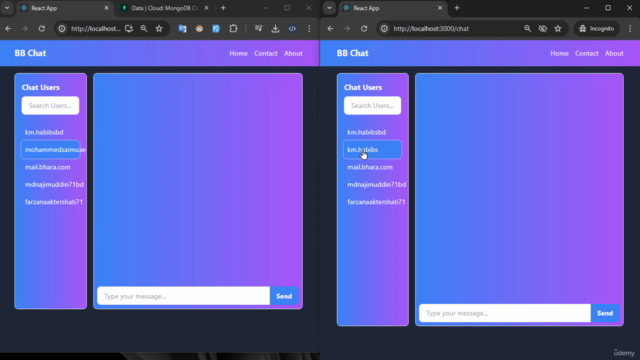Open About link in left window
The width and height of the screenshot is (640, 360).
coord(293,53)
